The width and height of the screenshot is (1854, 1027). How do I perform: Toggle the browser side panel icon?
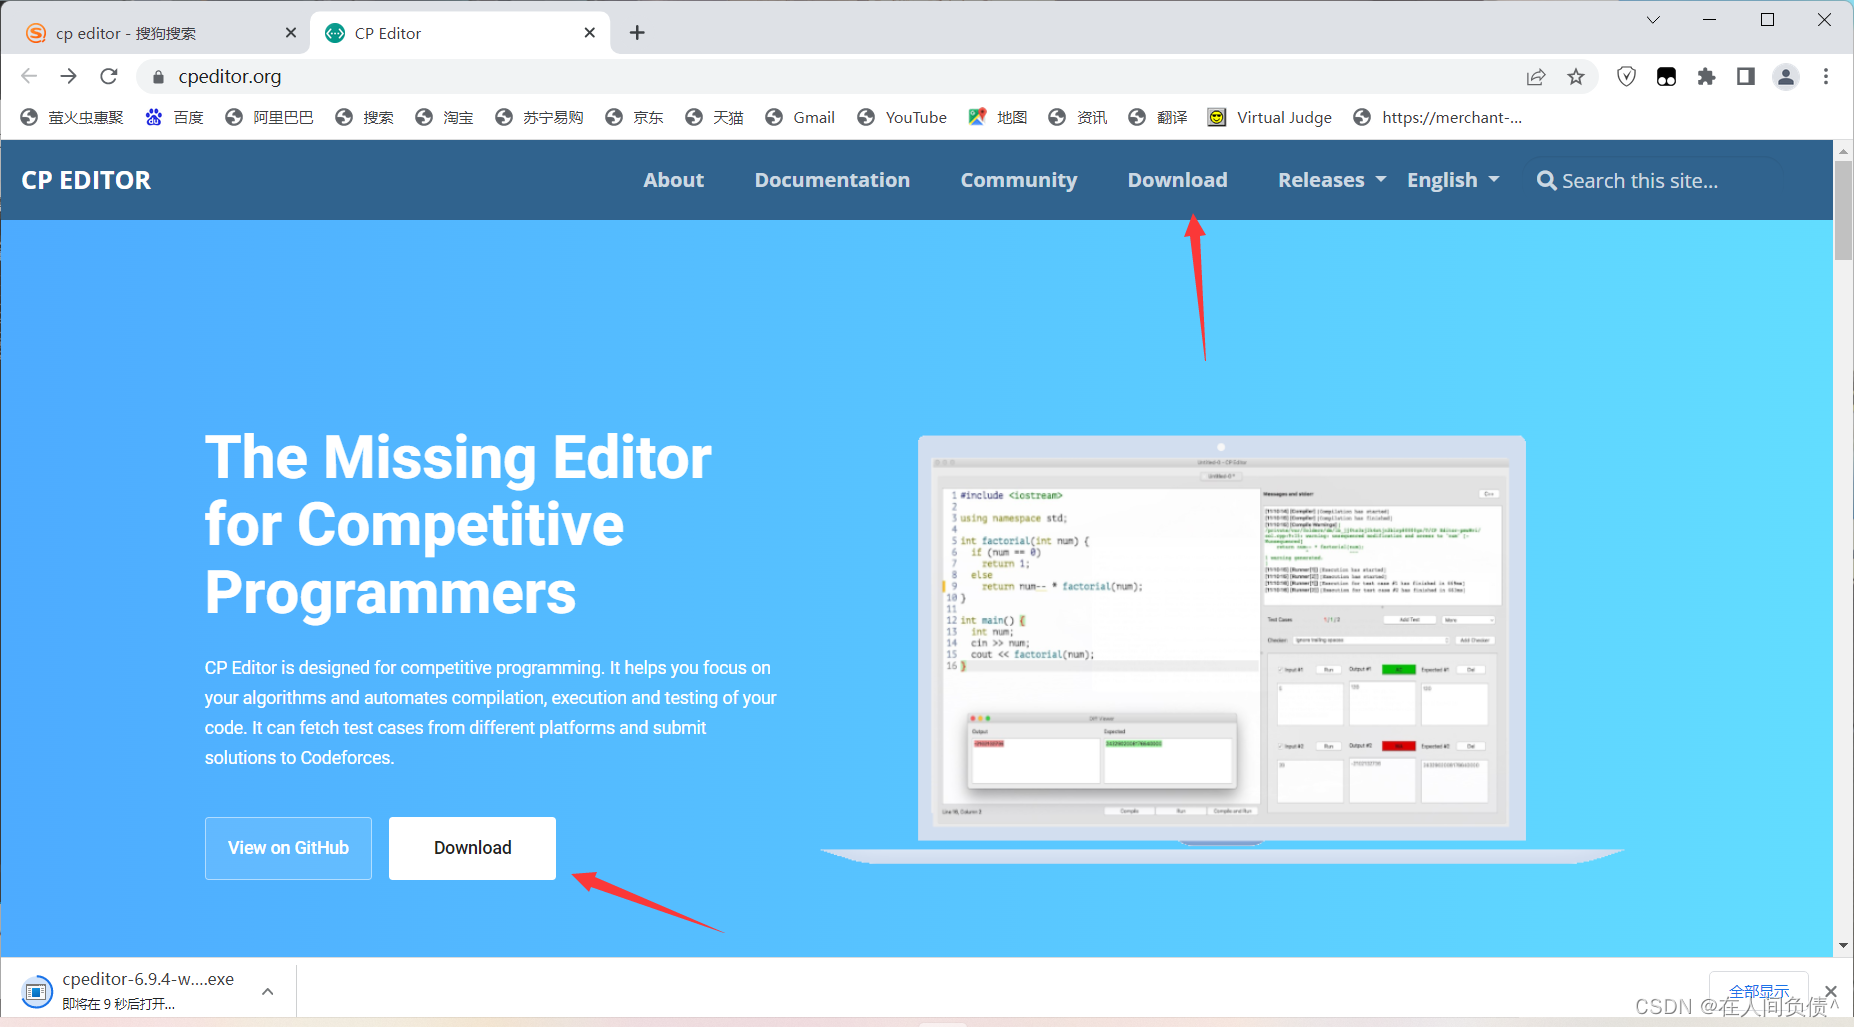point(1746,77)
